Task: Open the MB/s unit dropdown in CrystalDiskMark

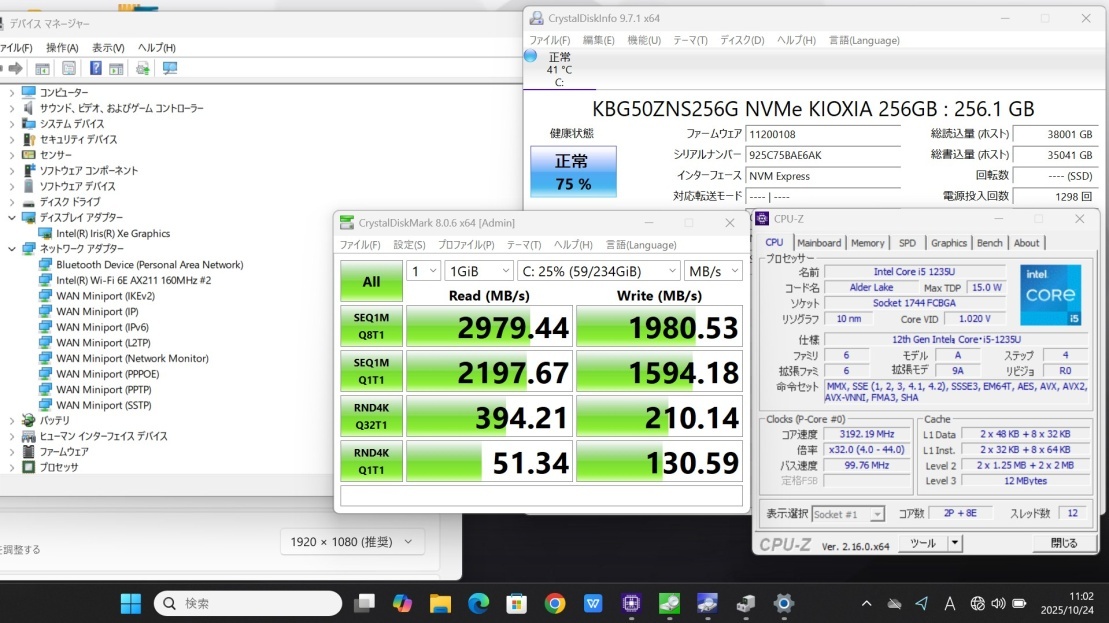Action: pyautogui.click(x=713, y=271)
